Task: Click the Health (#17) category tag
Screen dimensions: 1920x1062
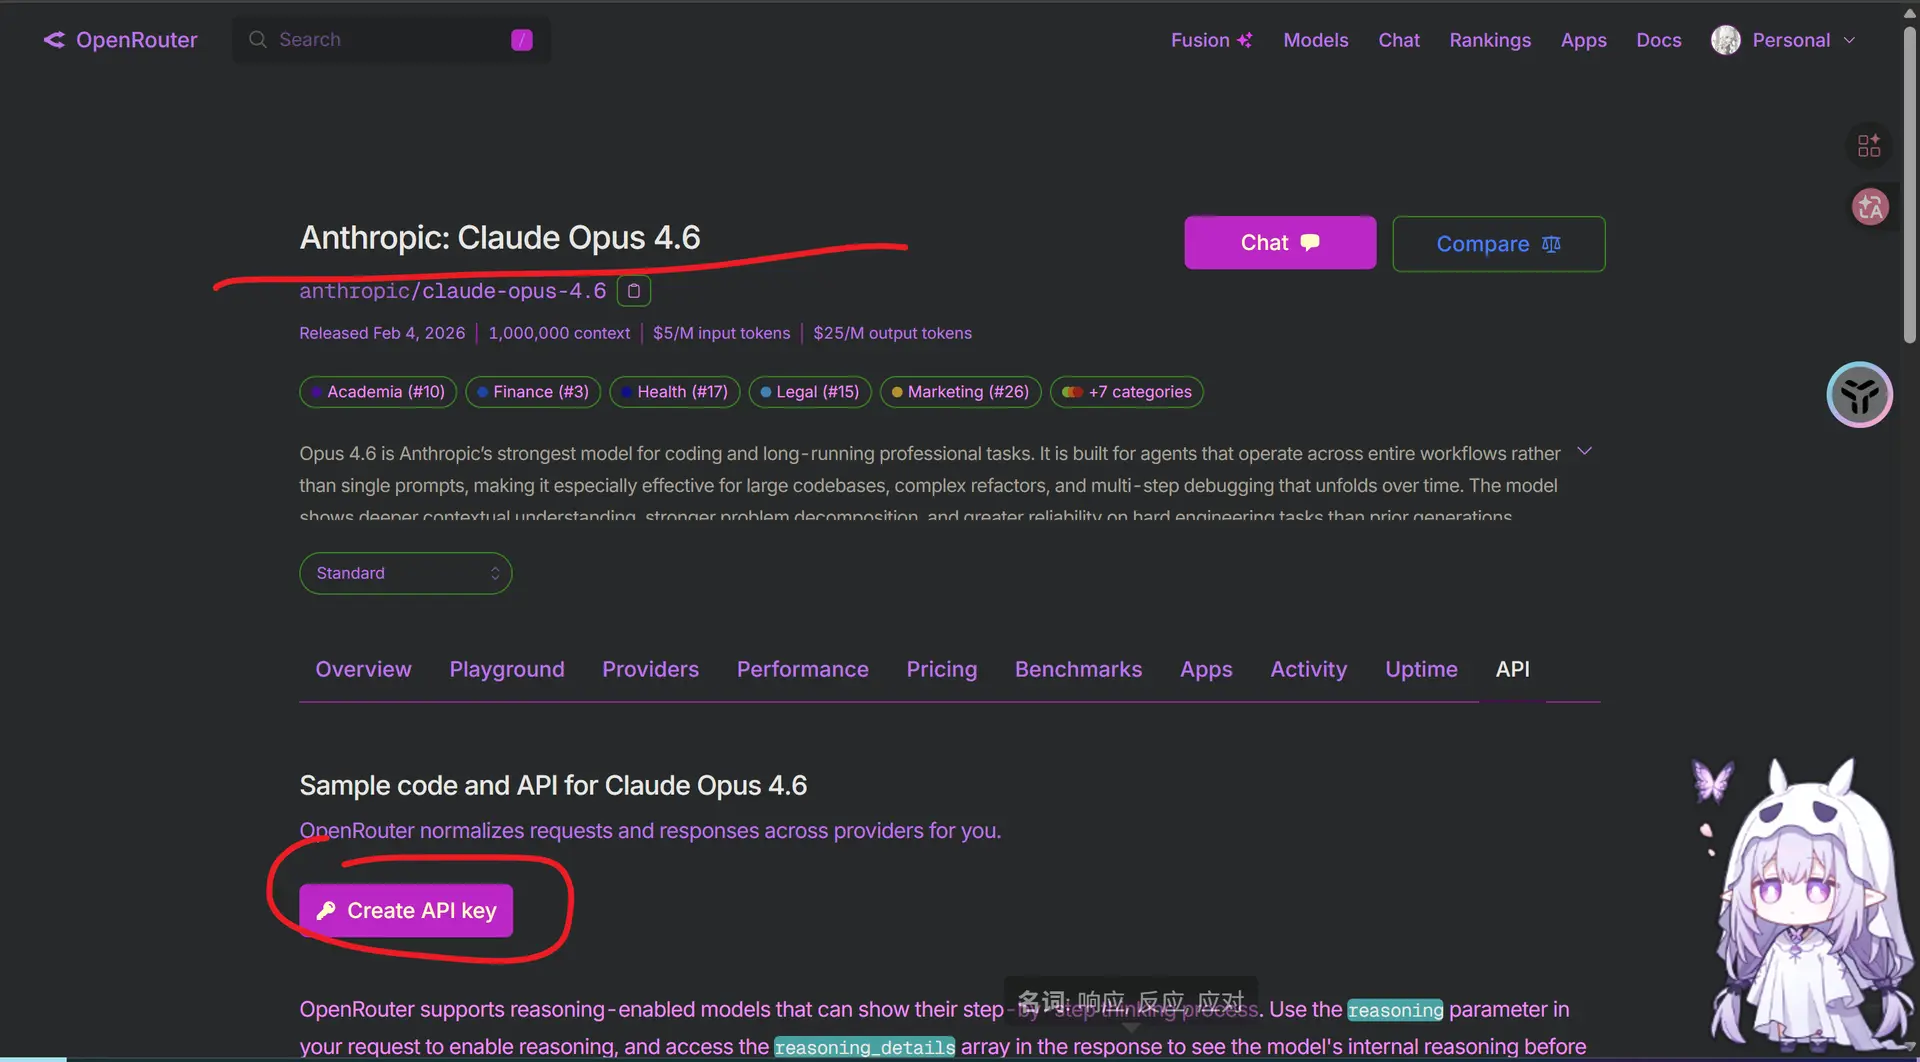Action: pos(675,392)
